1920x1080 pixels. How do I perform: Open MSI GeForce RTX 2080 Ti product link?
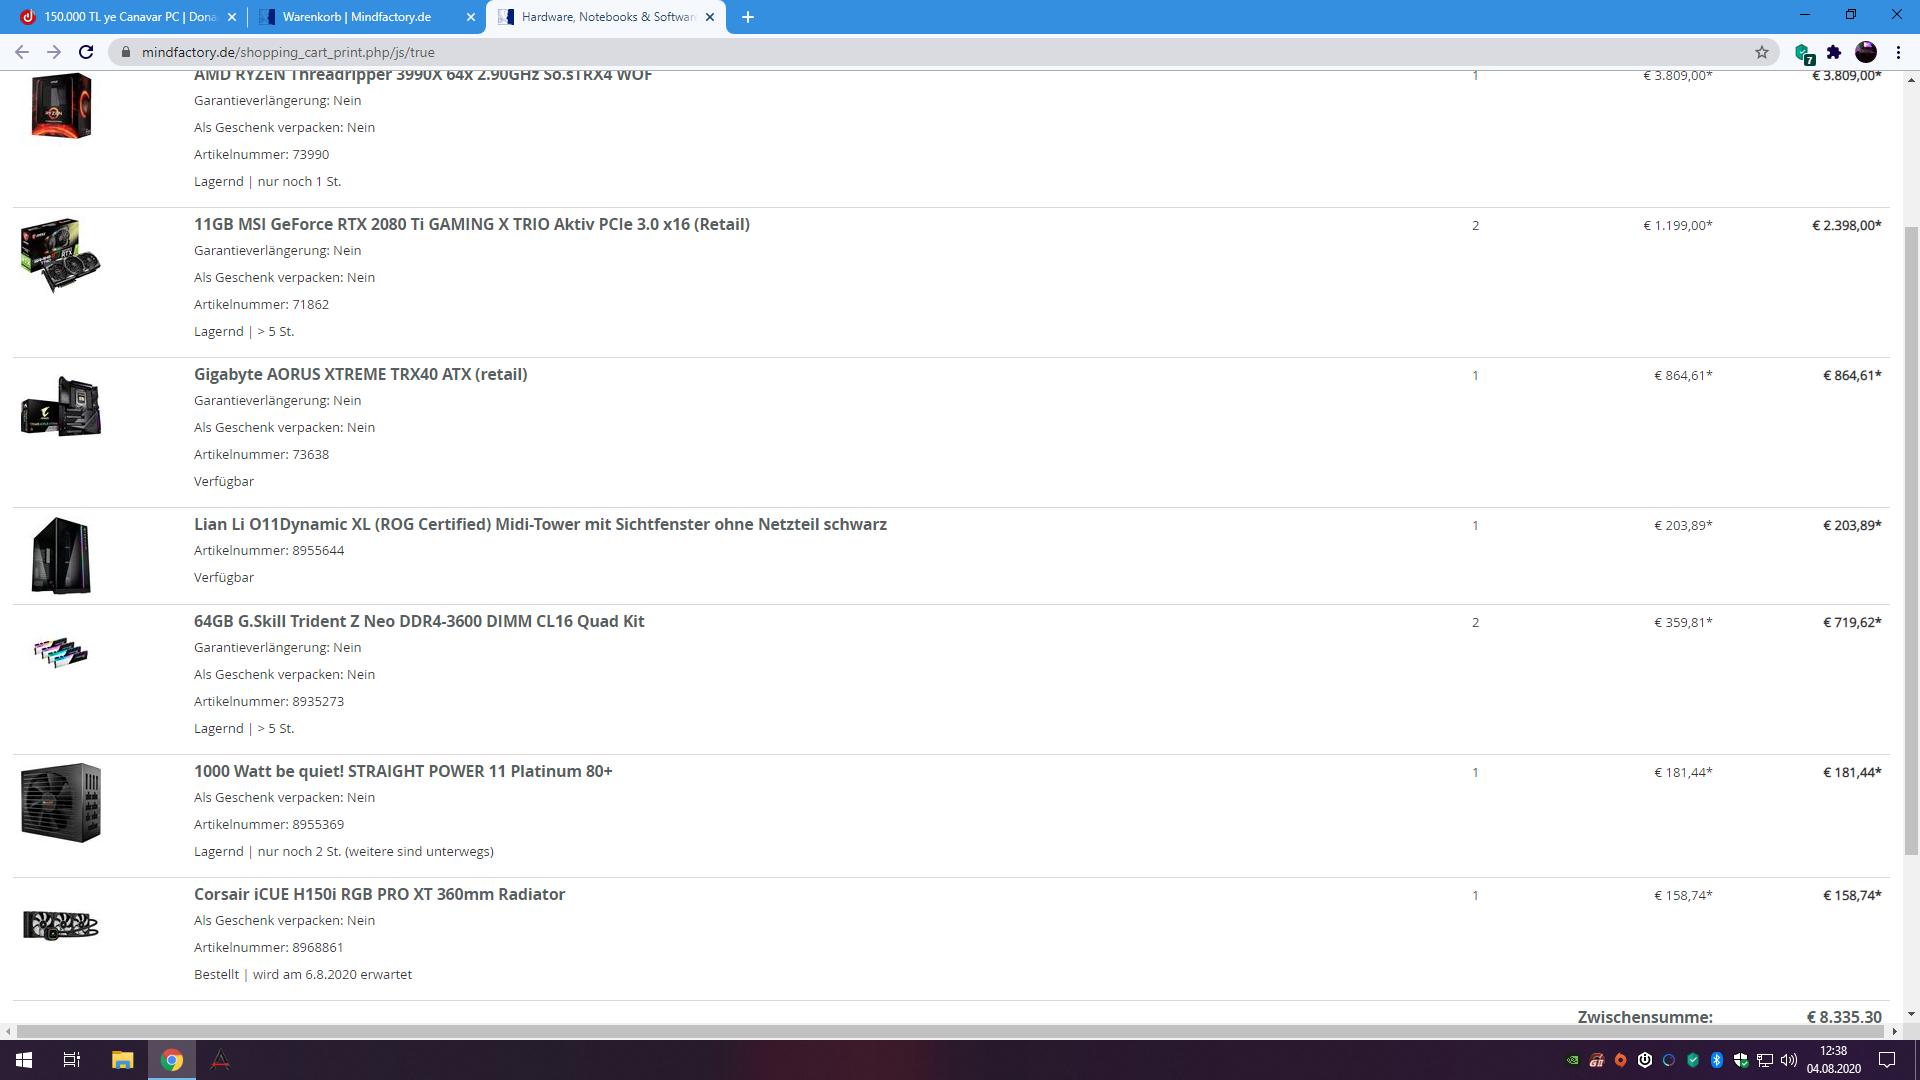[471, 224]
